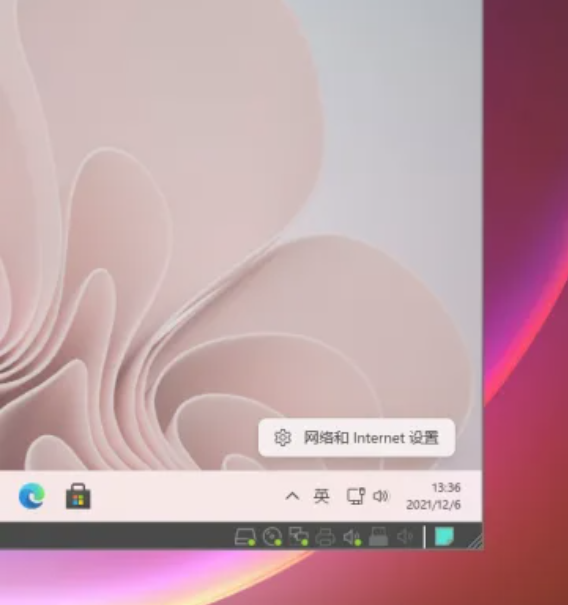The image size is (568, 605).
Task: Click the CD/DVD drive status icon
Action: [x=272, y=537]
